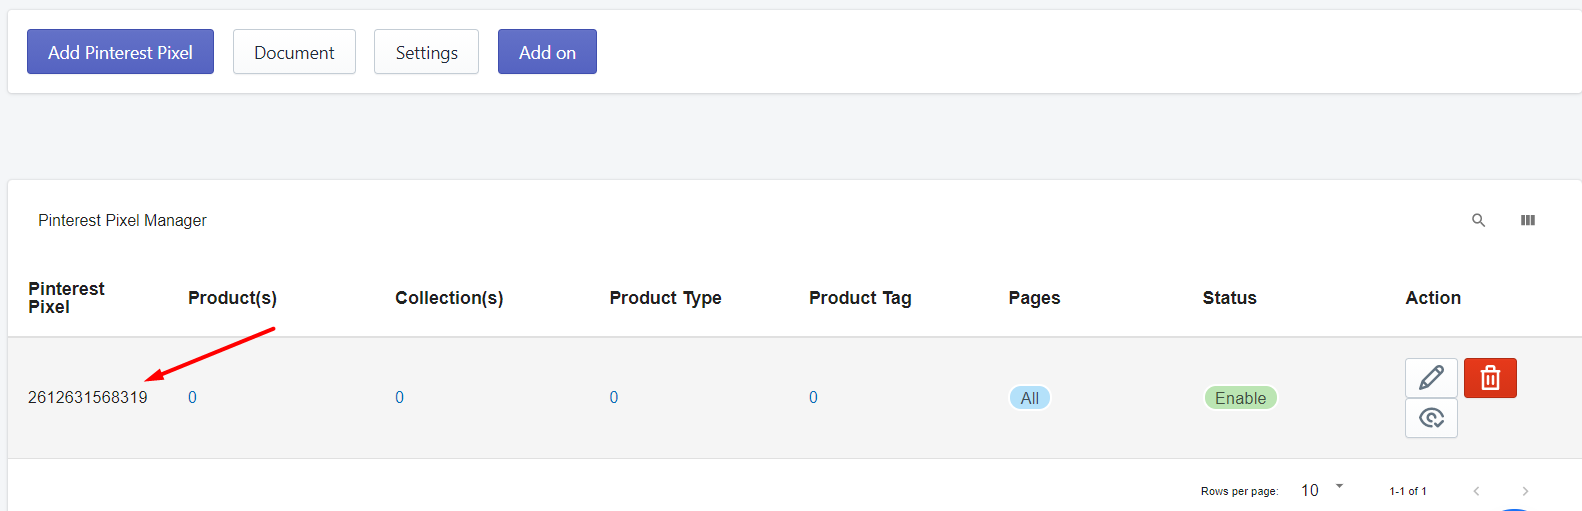This screenshot has height=511, width=1582.
Task: Open the Settings button
Action: [426, 52]
